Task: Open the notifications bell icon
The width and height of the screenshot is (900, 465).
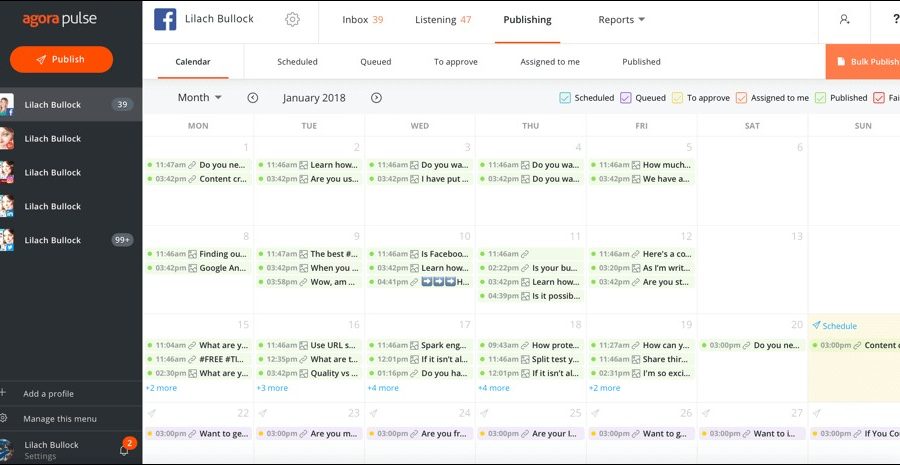Action: [x=125, y=450]
